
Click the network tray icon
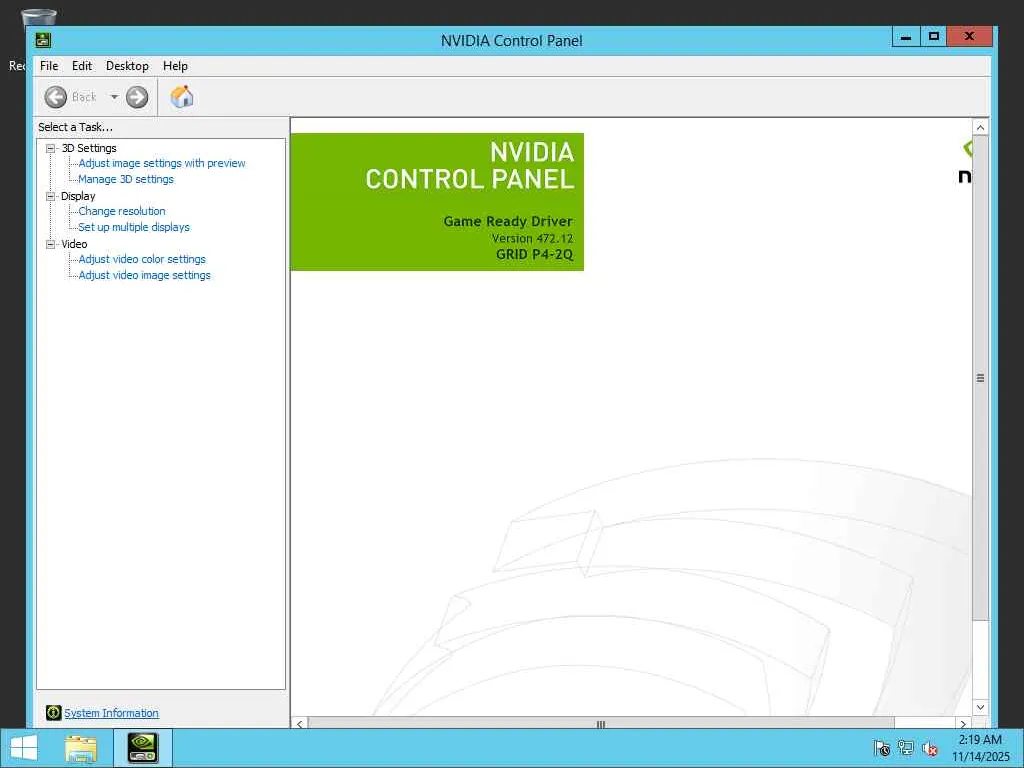(906, 748)
